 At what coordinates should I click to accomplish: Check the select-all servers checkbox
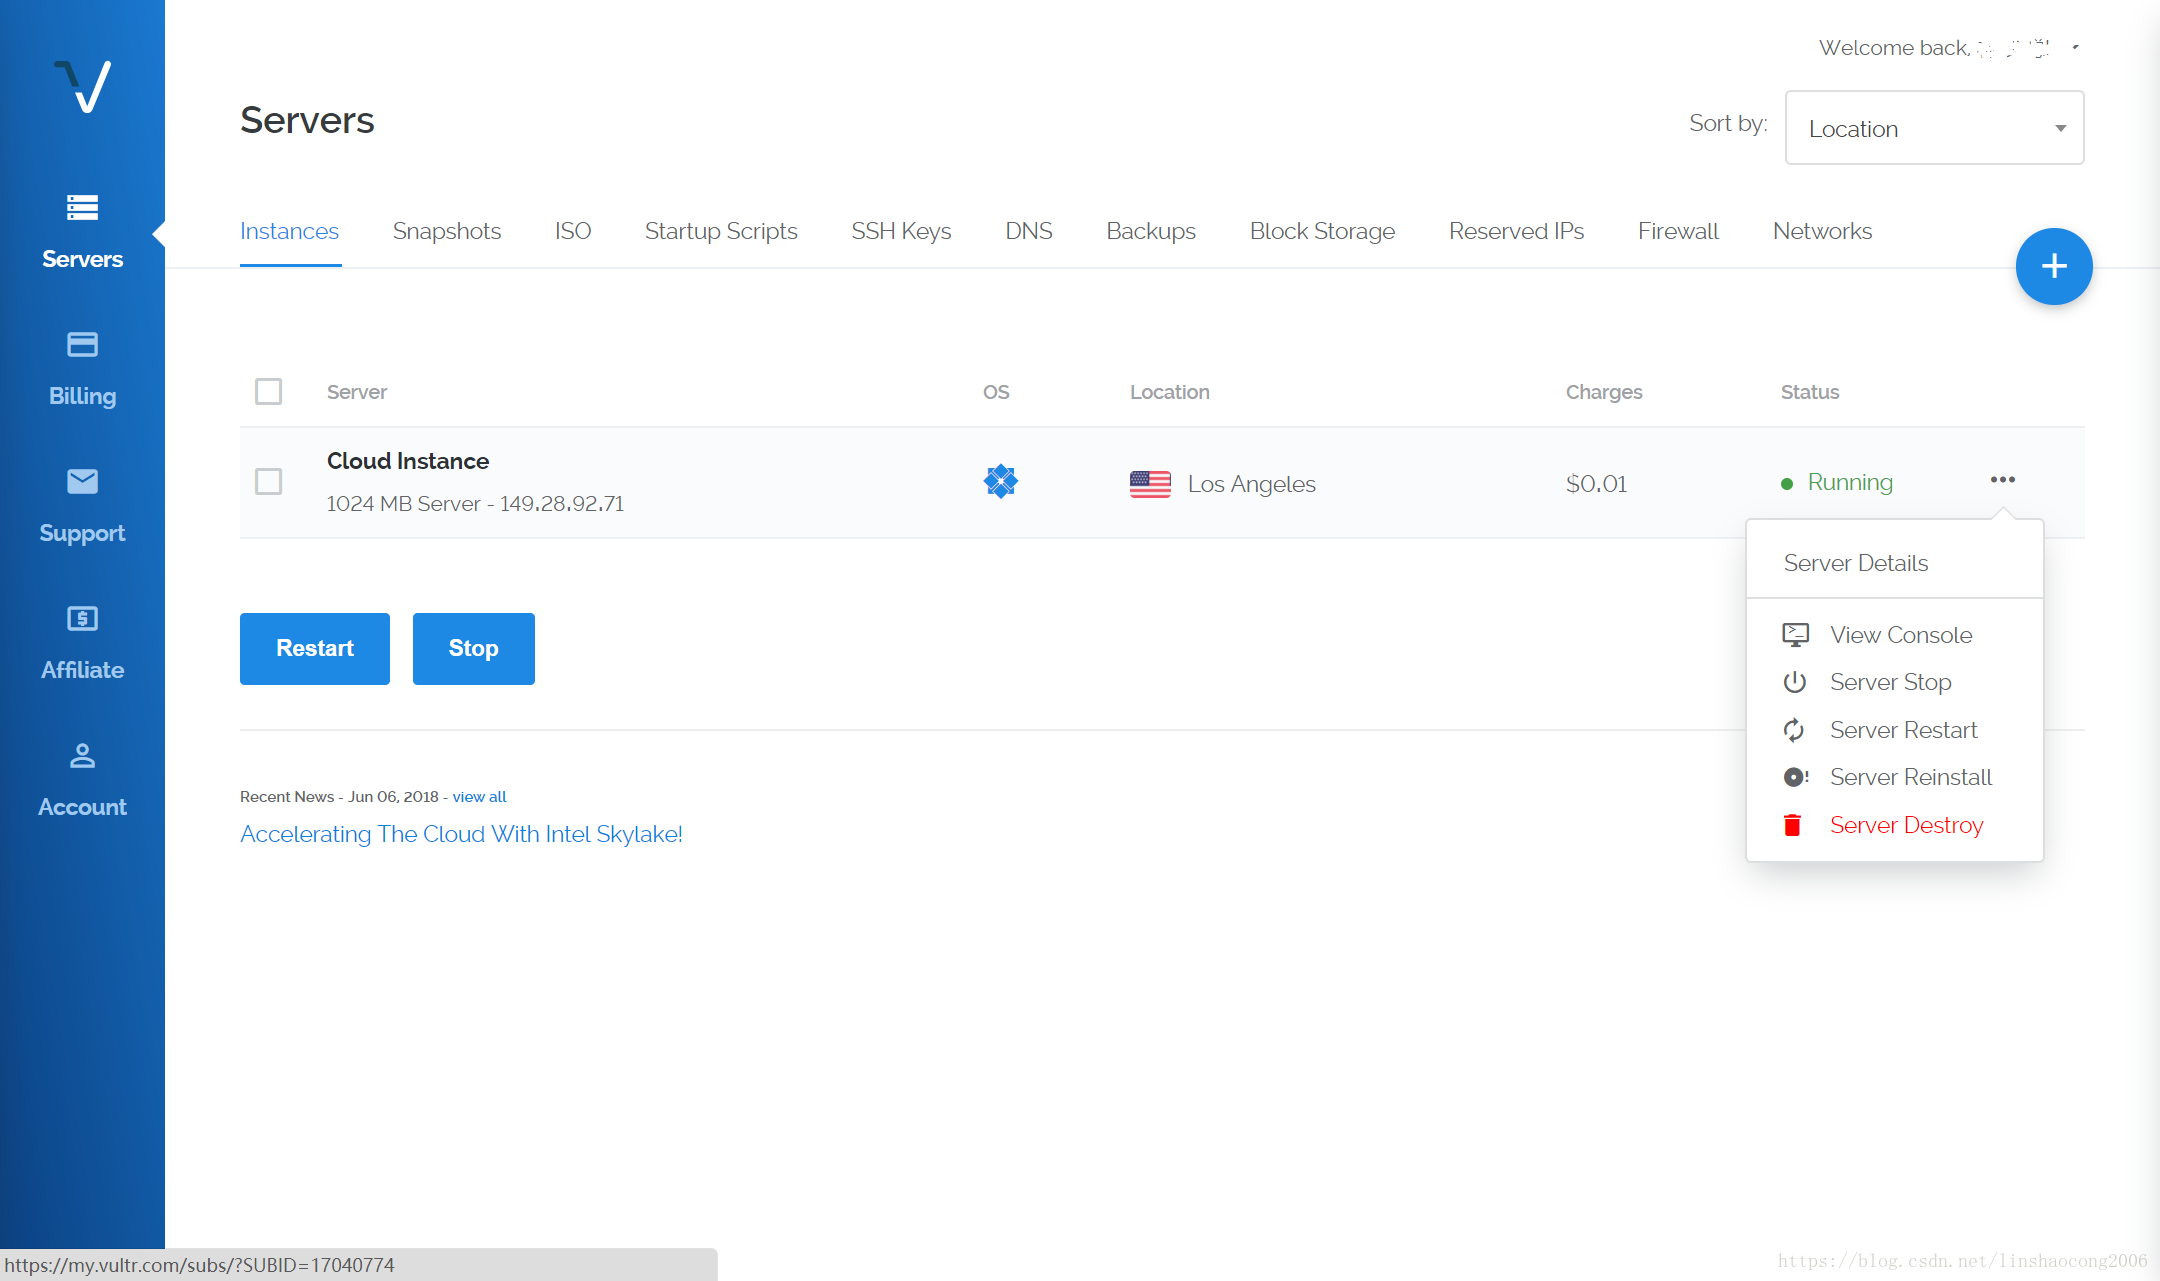tap(268, 391)
